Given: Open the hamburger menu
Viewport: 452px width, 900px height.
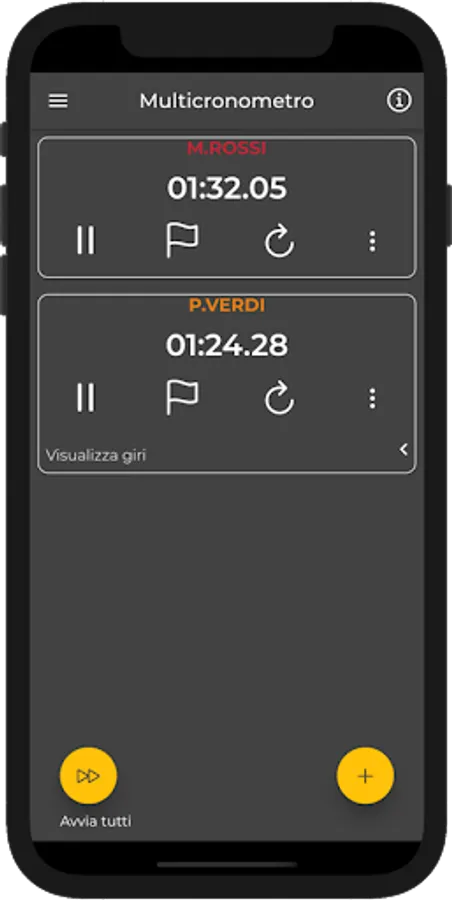Looking at the screenshot, I should (x=58, y=101).
